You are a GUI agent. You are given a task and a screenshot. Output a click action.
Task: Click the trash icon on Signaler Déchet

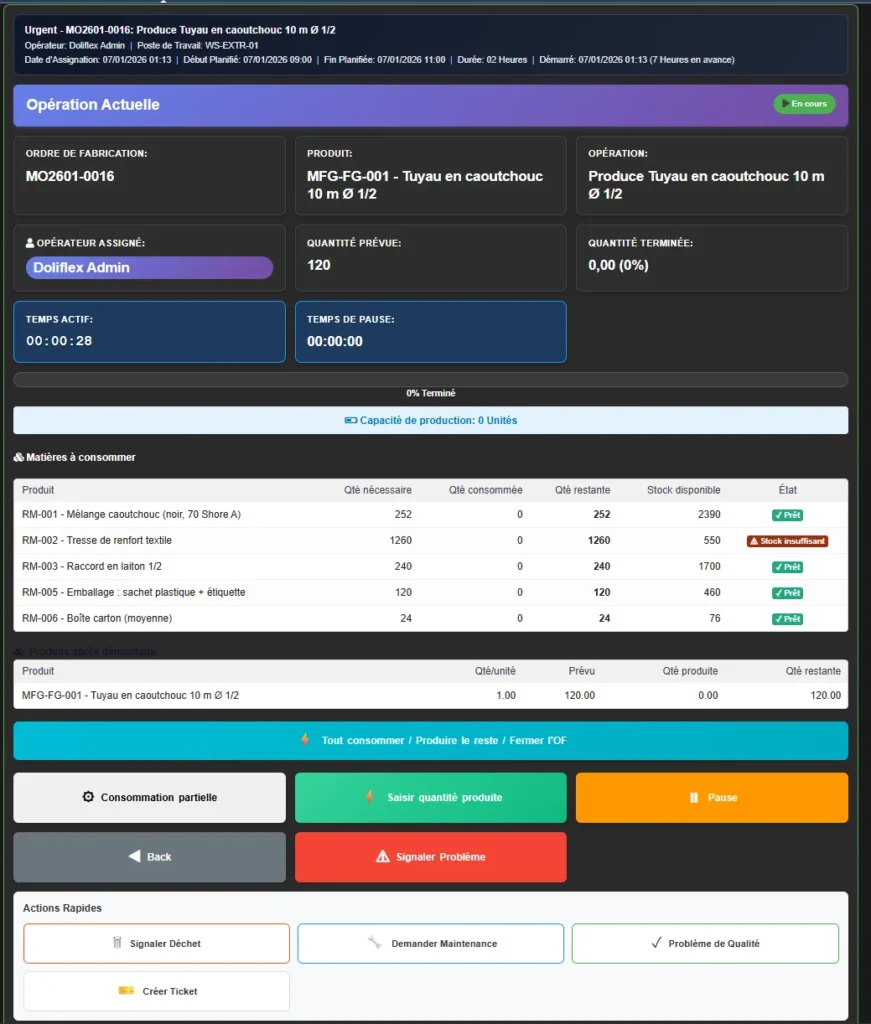(117, 943)
